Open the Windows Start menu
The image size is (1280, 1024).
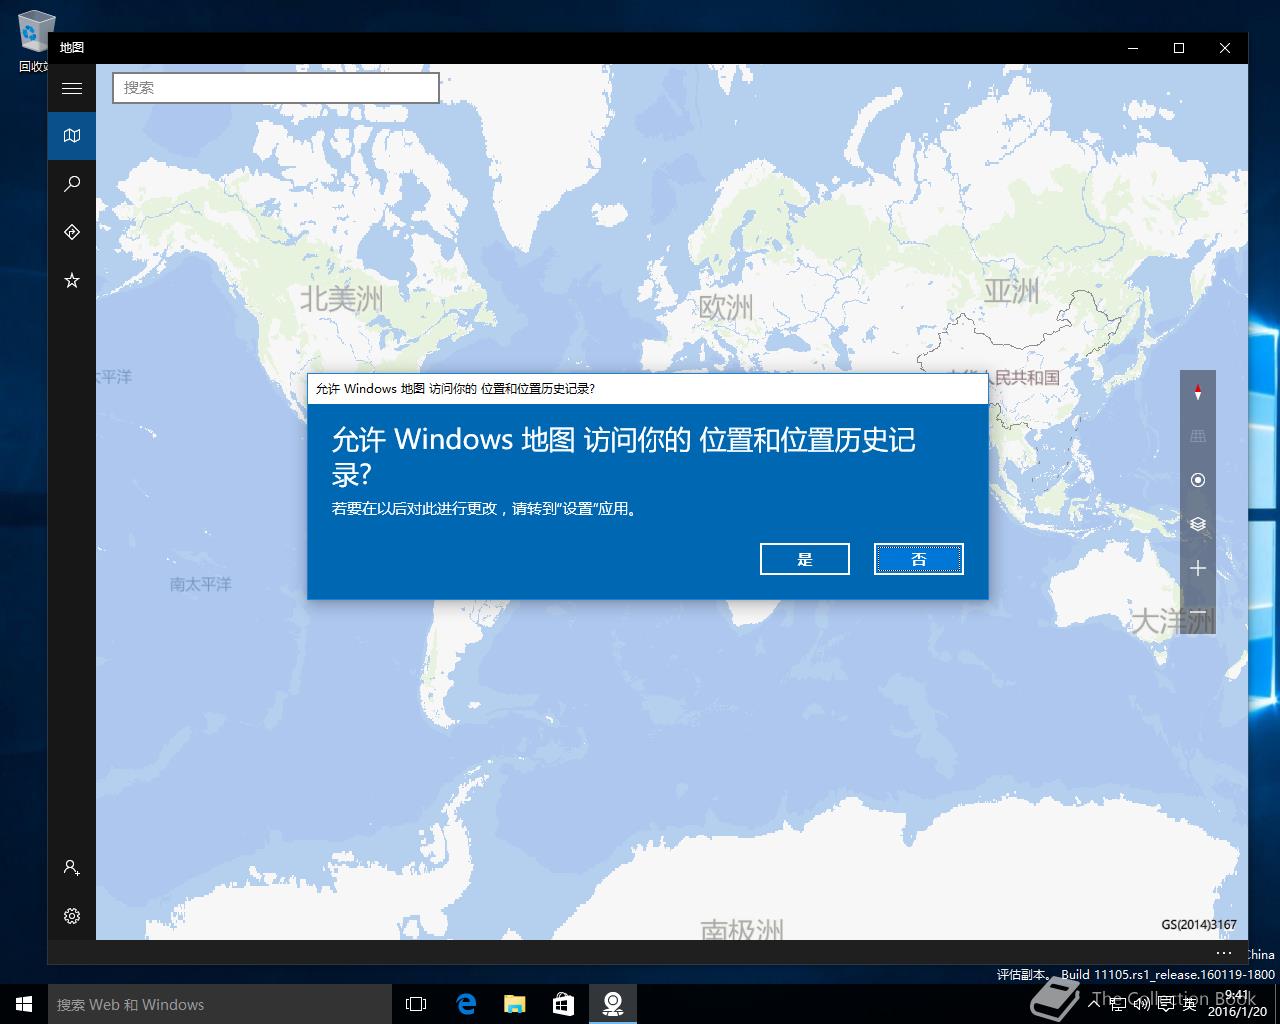tap(24, 1004)
